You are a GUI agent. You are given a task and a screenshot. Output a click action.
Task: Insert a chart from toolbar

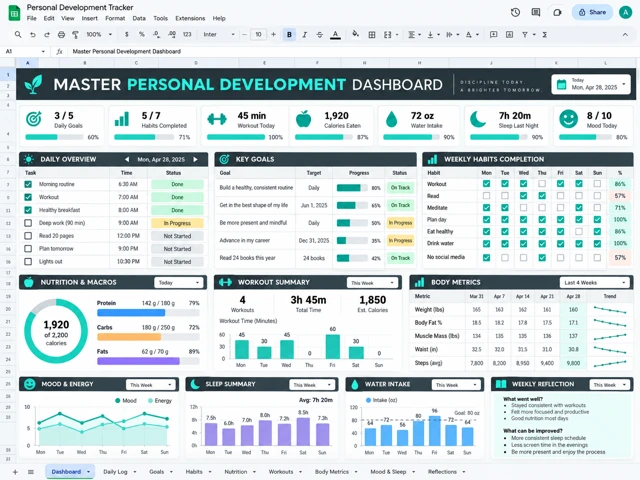[509, 35]
